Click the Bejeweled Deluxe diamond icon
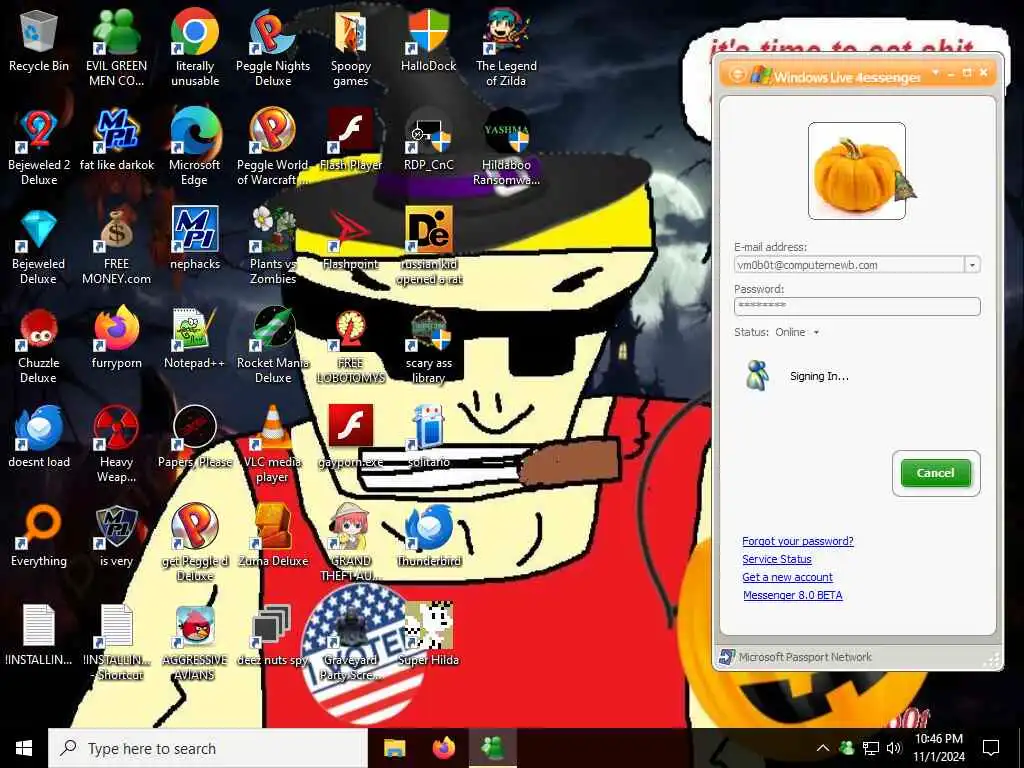 click(x=39, y=230)
